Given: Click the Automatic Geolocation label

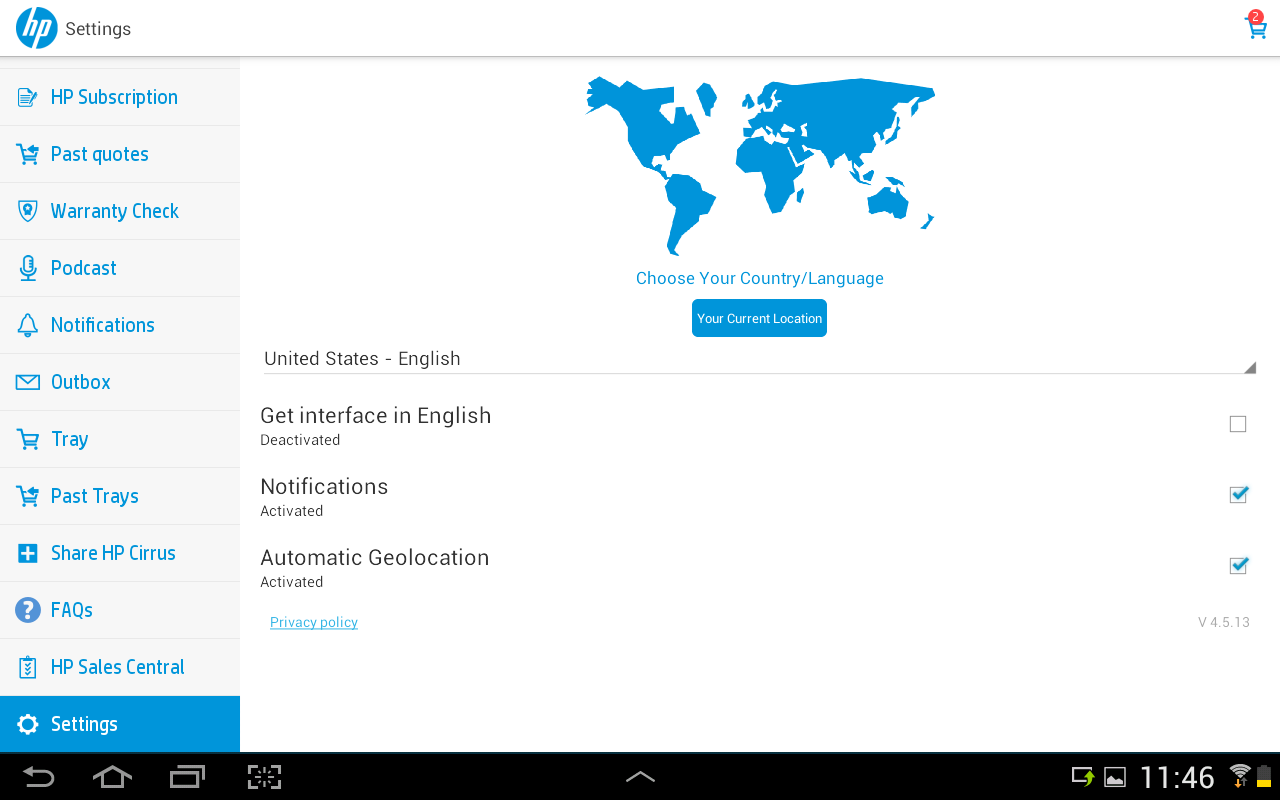Looking at the screenshot, I should point(375,557).
